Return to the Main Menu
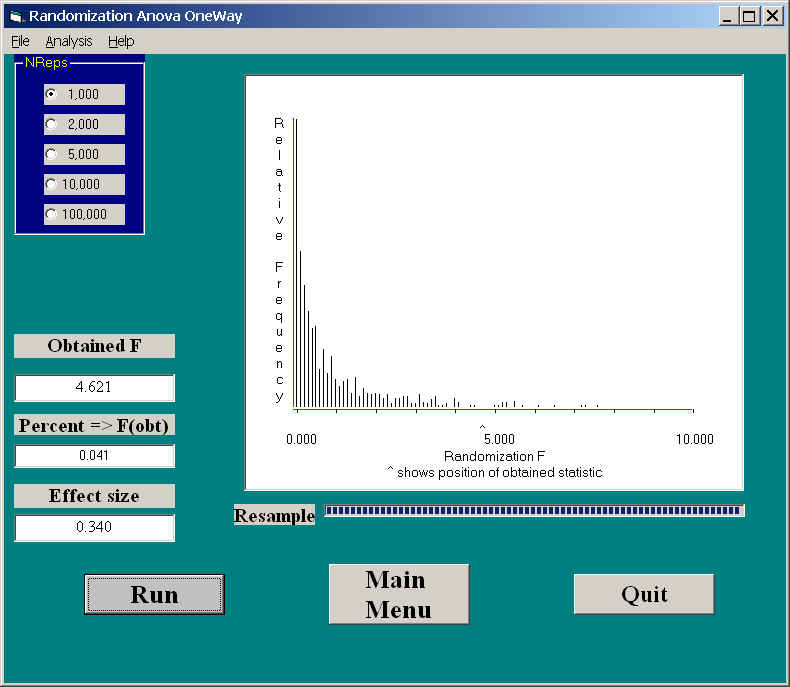This screenshot has height=687, width=790. tap(398, 594)
